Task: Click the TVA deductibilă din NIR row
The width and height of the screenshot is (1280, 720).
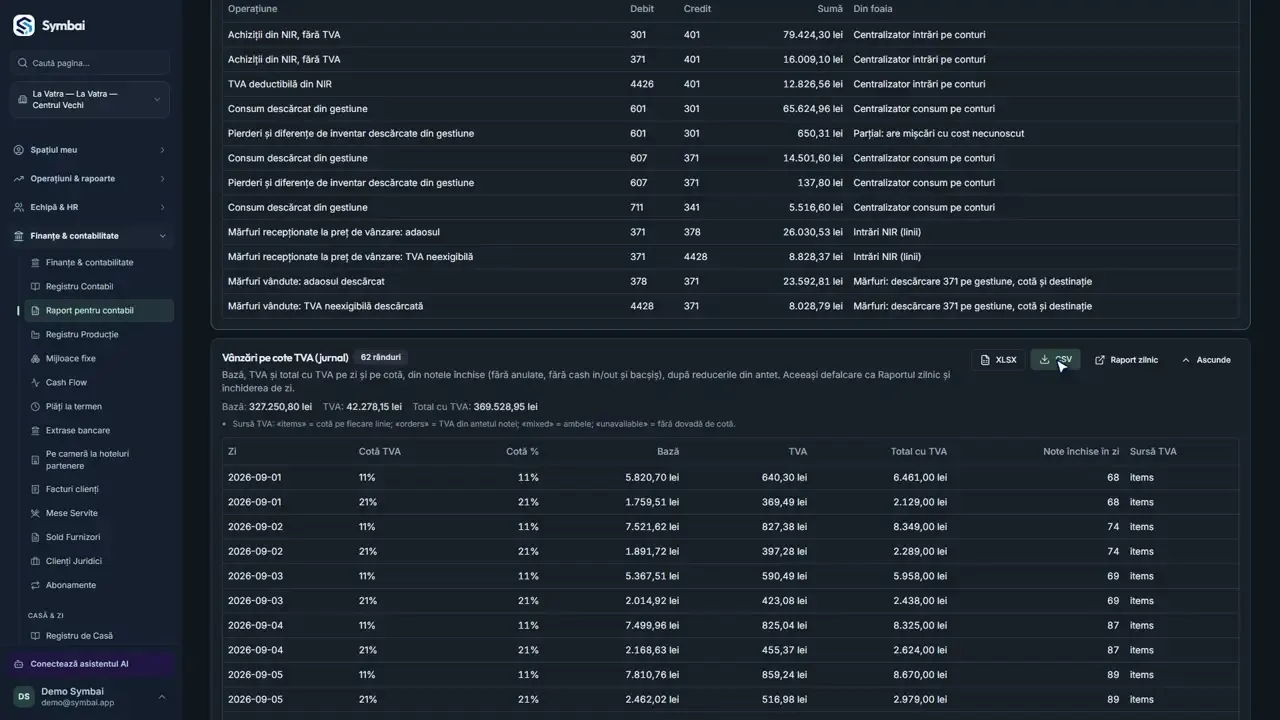Action: 730,84
